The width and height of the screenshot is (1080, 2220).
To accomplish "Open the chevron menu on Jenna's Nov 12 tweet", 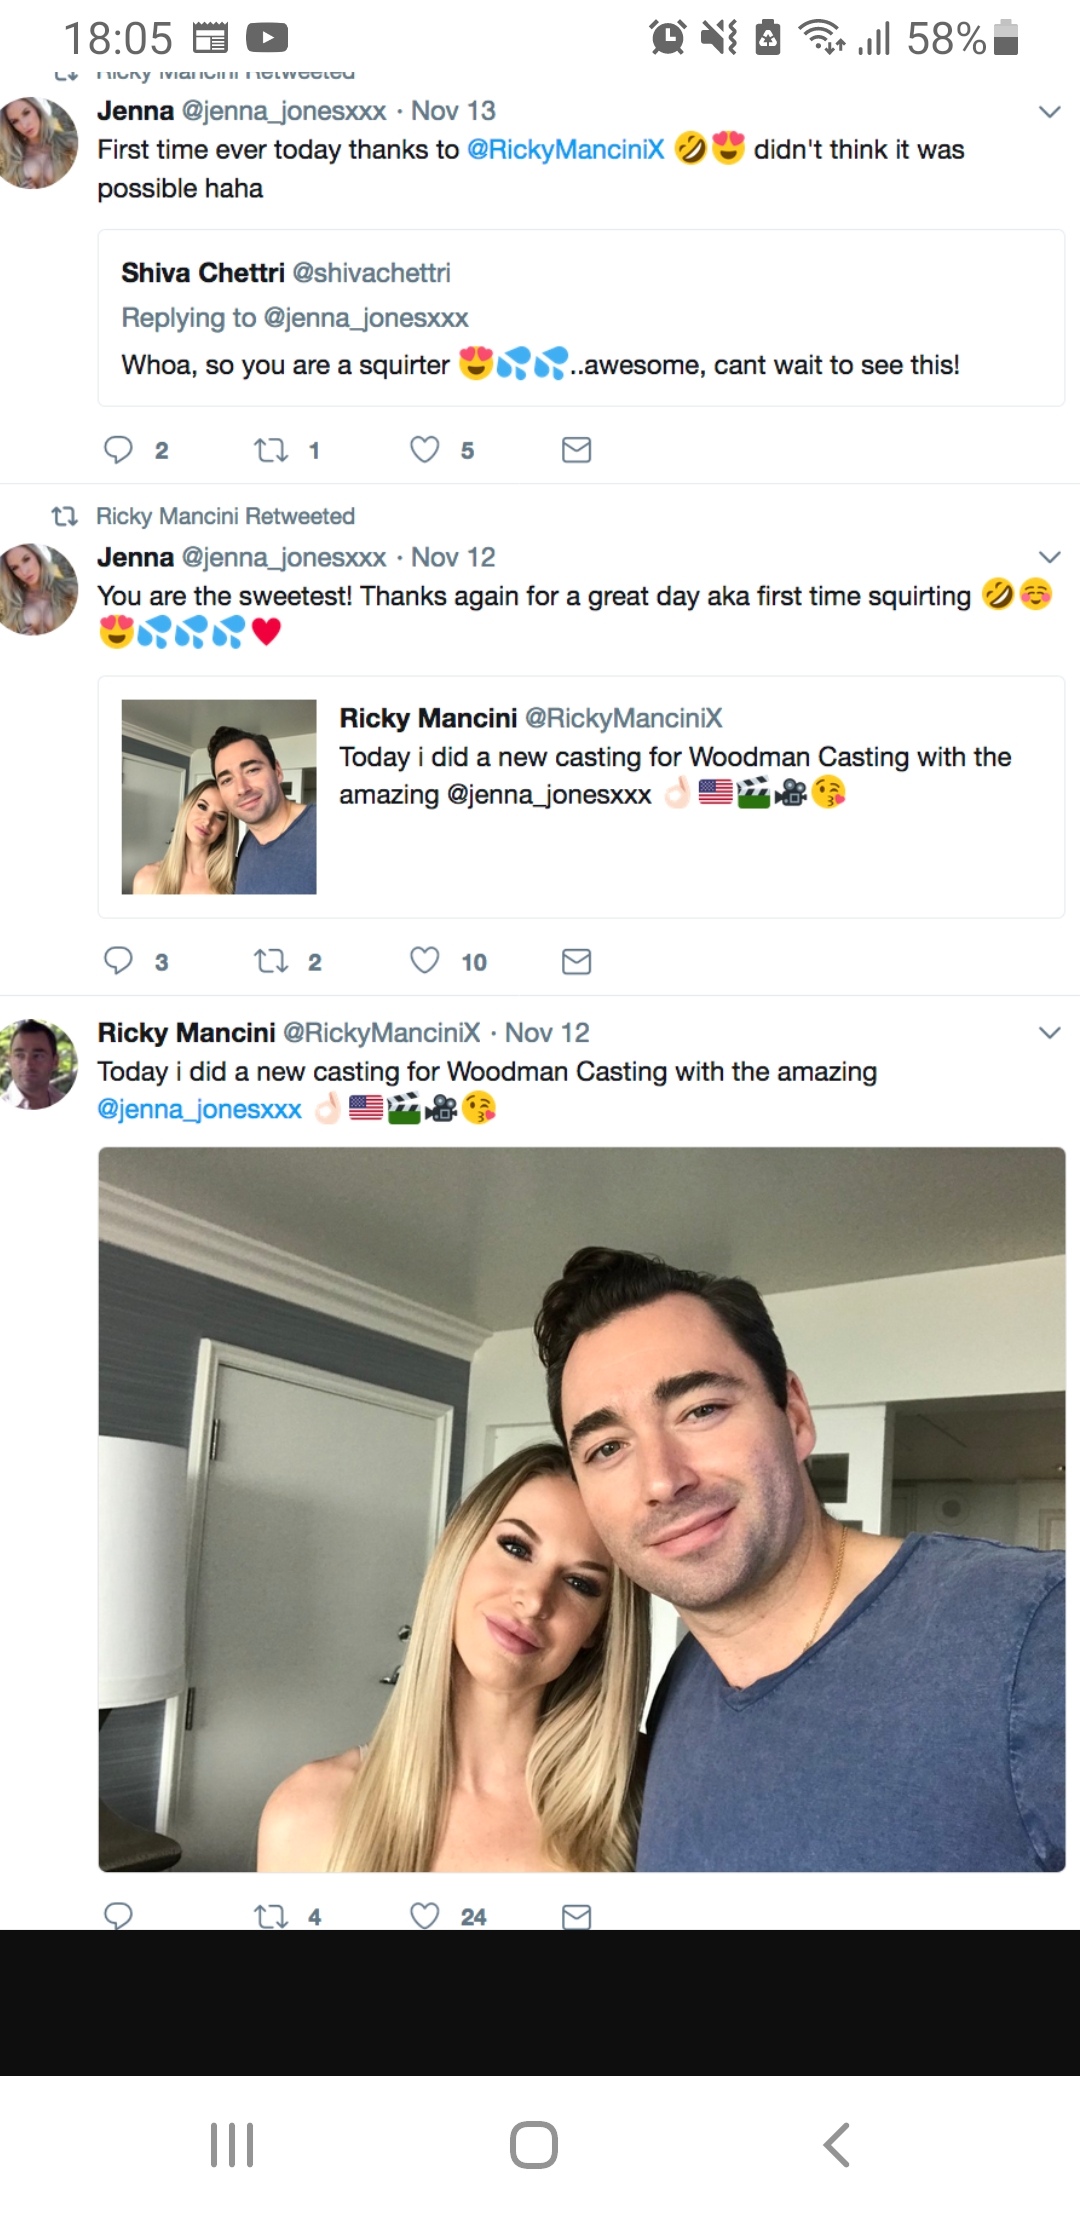I will tap(1049, 557).
